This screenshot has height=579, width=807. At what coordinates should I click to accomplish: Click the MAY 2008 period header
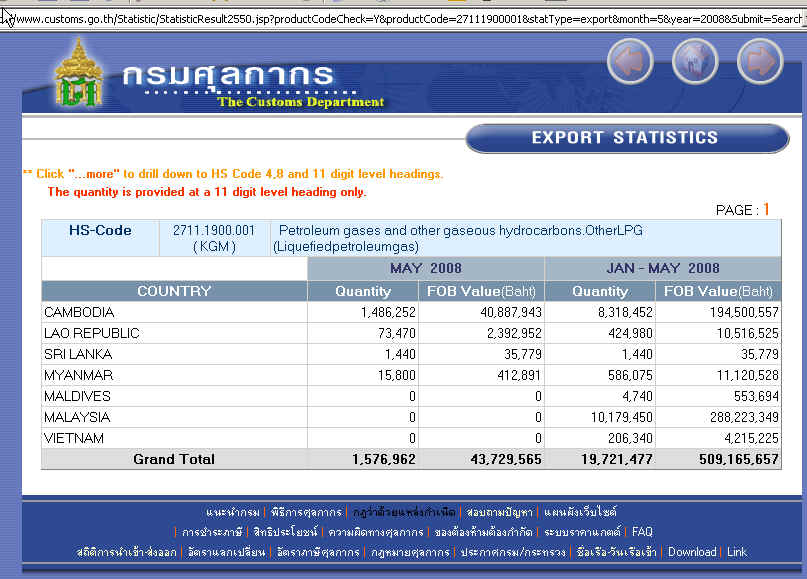426,269
